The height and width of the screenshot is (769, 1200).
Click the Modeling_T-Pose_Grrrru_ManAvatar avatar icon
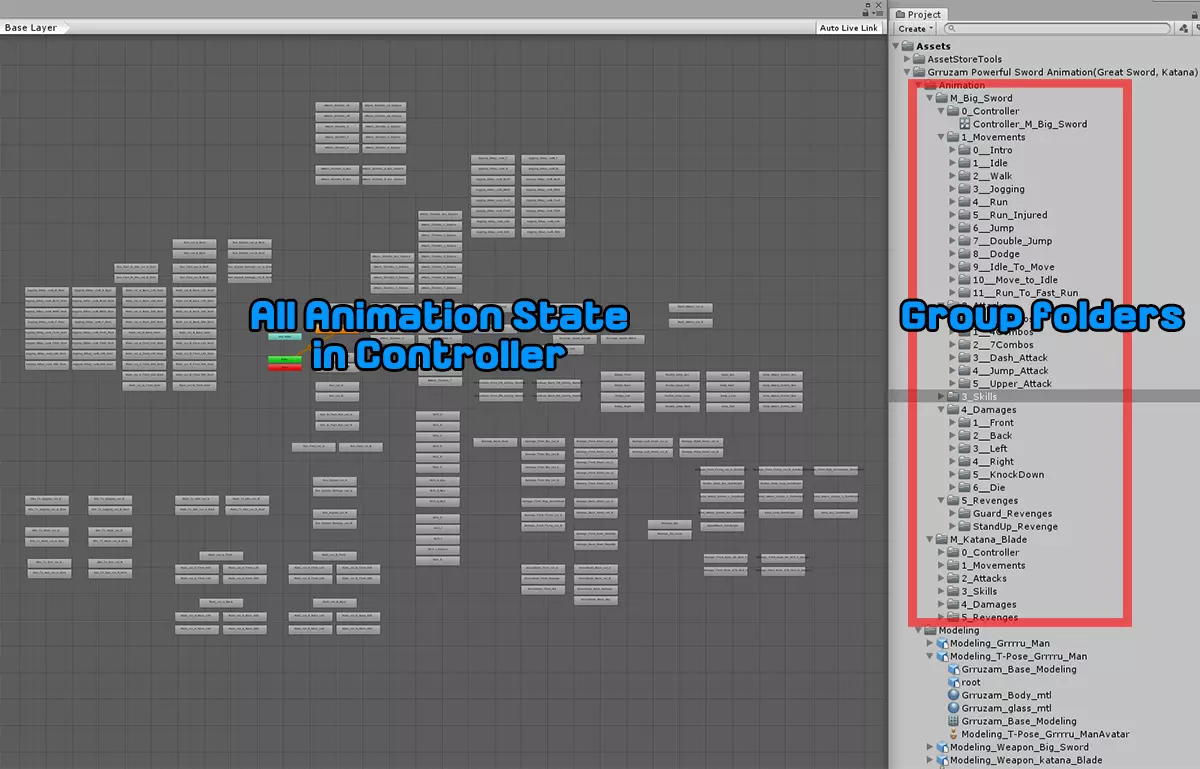[x=954, y=734]
